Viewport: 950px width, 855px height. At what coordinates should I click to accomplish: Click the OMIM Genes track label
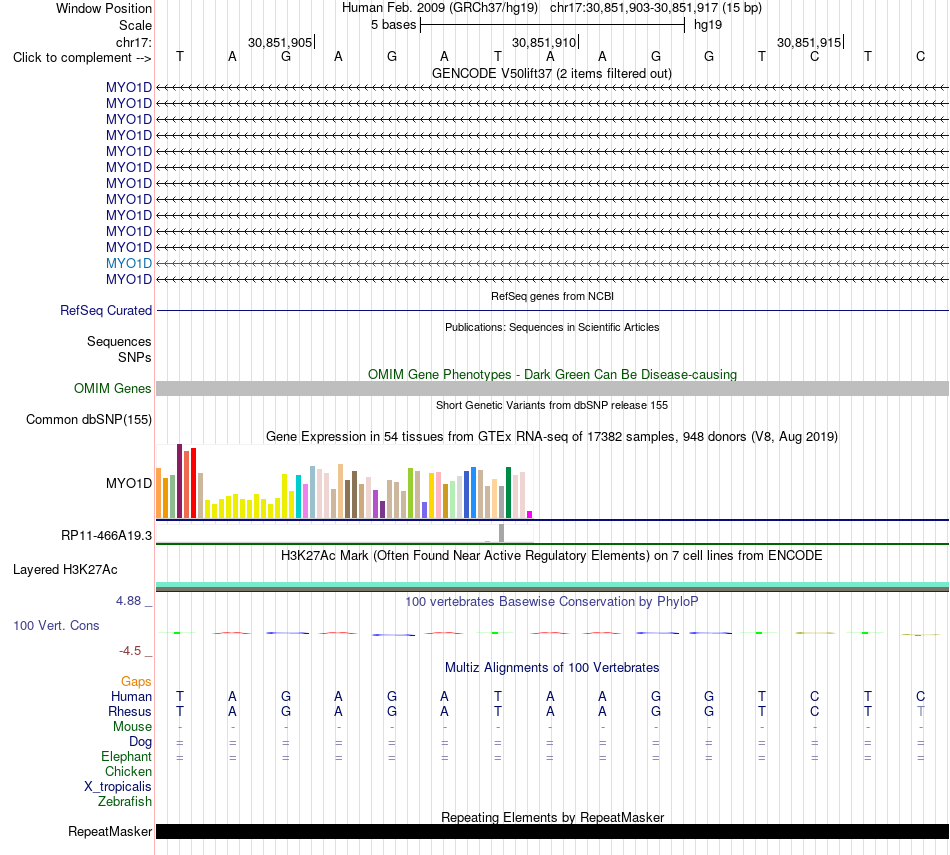112,388
